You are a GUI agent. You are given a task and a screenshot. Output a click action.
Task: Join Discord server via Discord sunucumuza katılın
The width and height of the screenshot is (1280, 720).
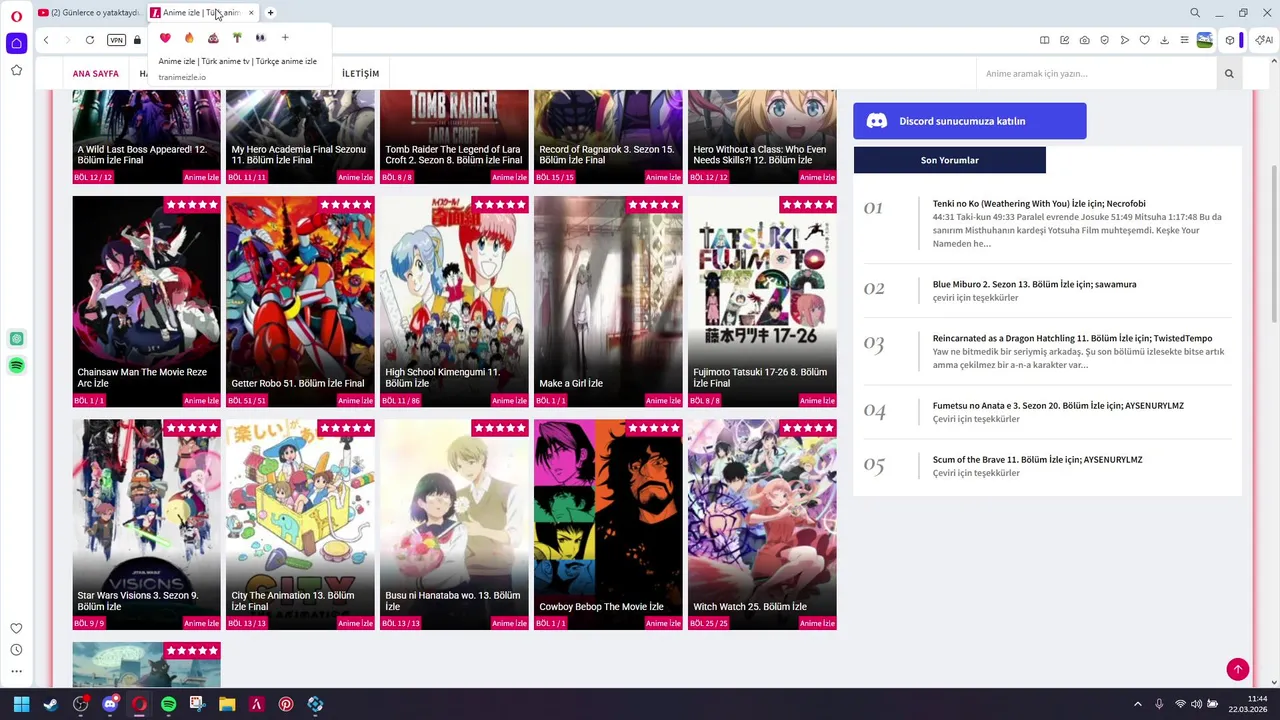pos(970,121)
